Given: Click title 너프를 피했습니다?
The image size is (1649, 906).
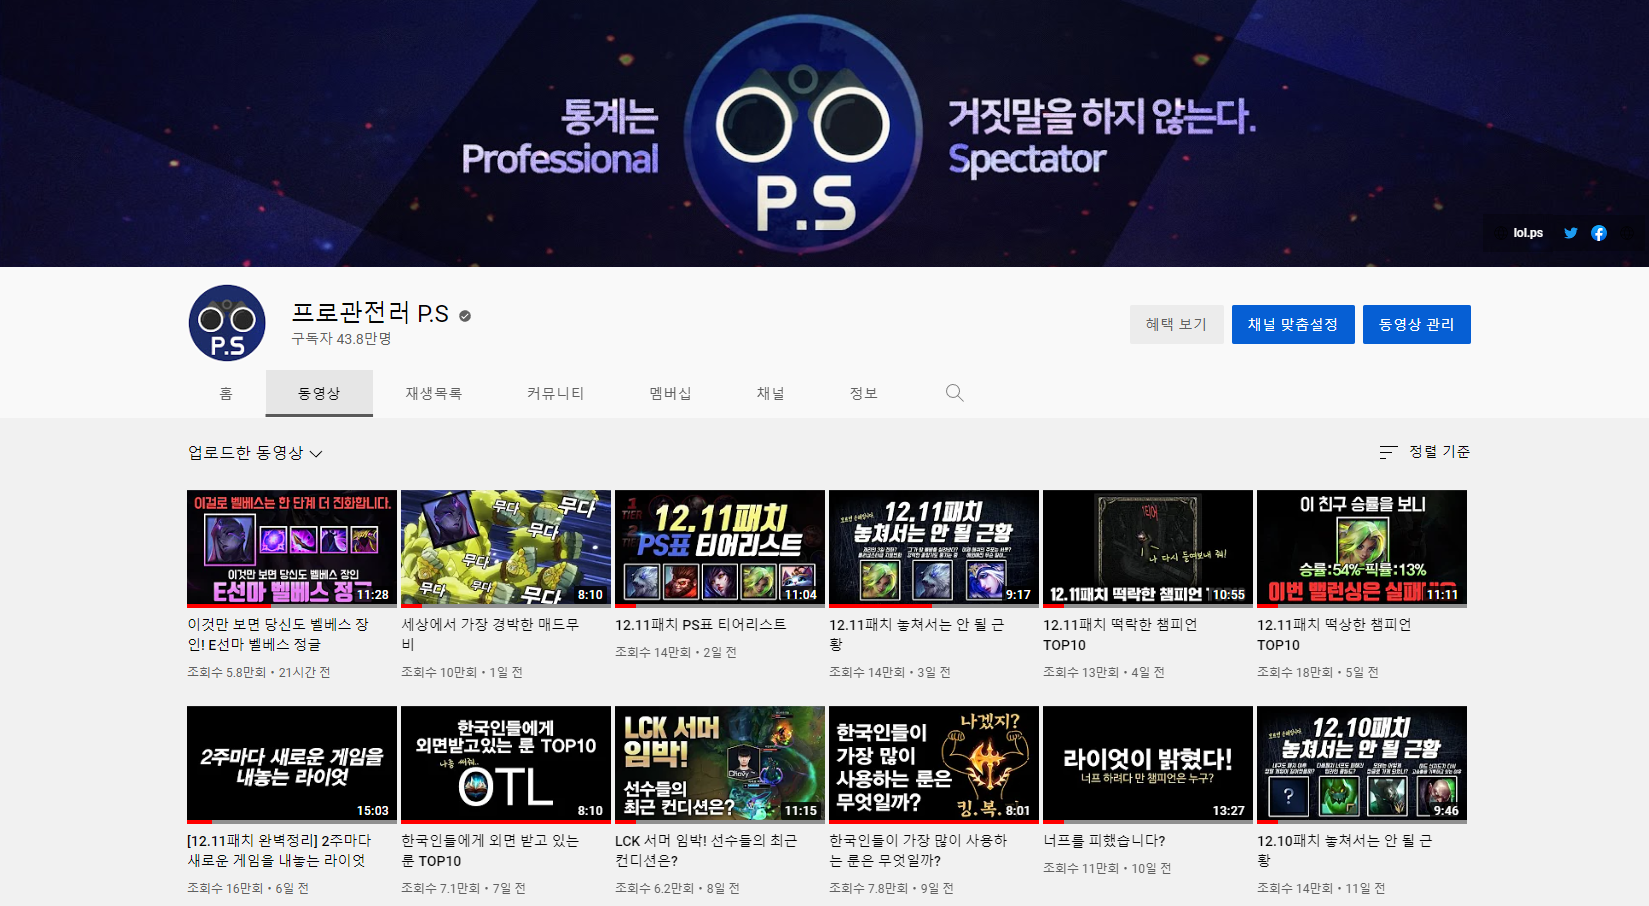Looking at the screenshot, I should [x=1104, y=840].
